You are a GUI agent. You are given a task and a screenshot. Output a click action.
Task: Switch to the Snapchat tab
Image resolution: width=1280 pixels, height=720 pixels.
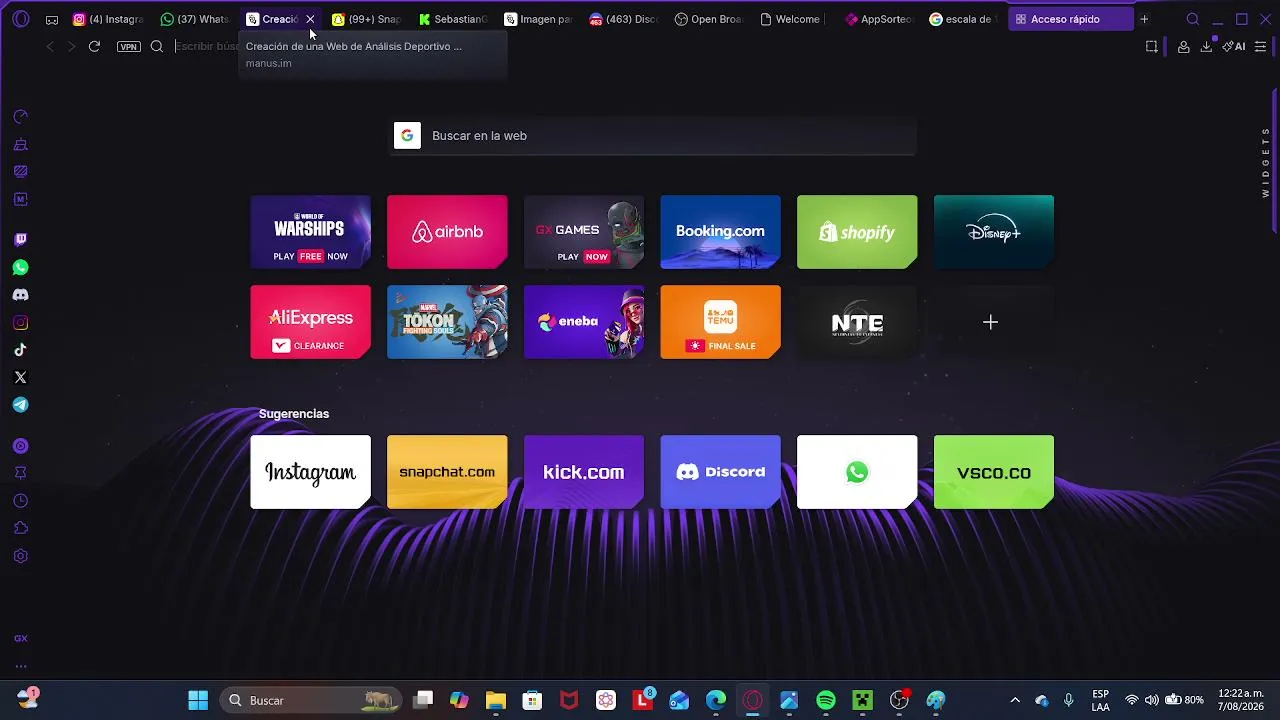pos(366,19)
